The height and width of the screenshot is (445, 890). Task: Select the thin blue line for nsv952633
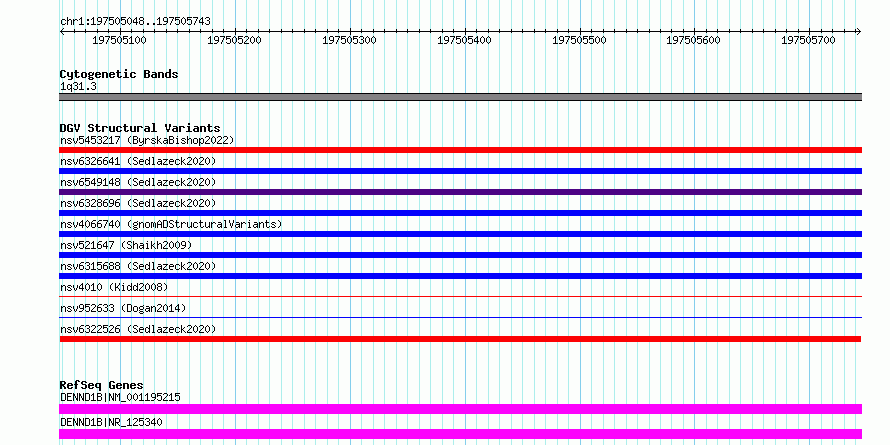460,317
